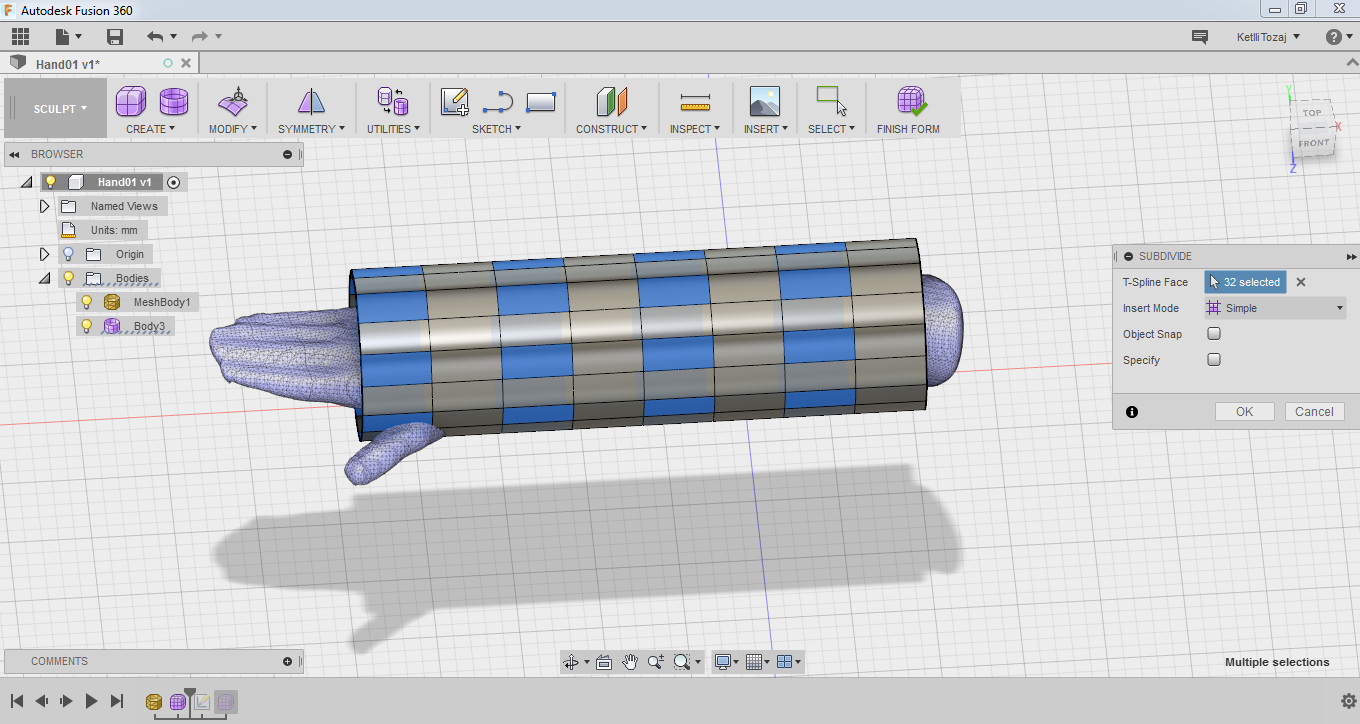Expand the Origin tree node
This screenshot has height=724, width=1360.
tap(44, 254)
